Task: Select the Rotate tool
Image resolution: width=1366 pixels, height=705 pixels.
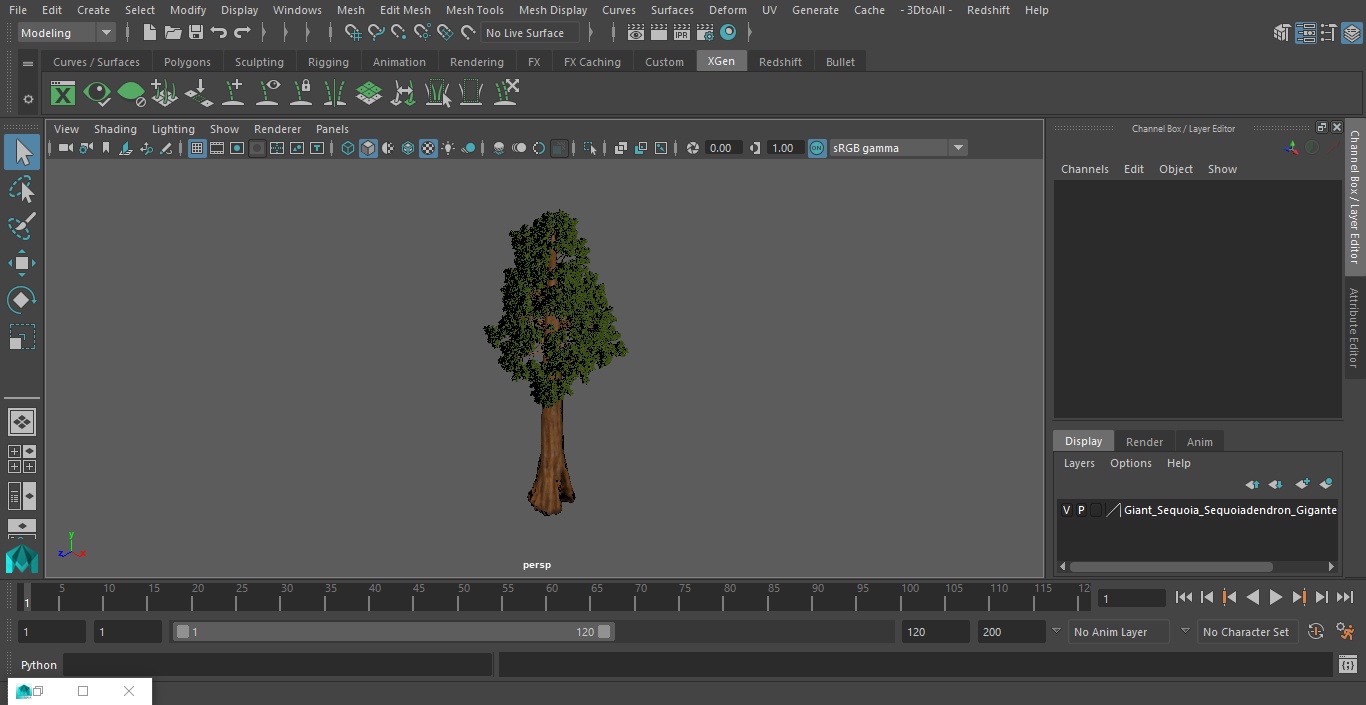Action: pos(21,300)
